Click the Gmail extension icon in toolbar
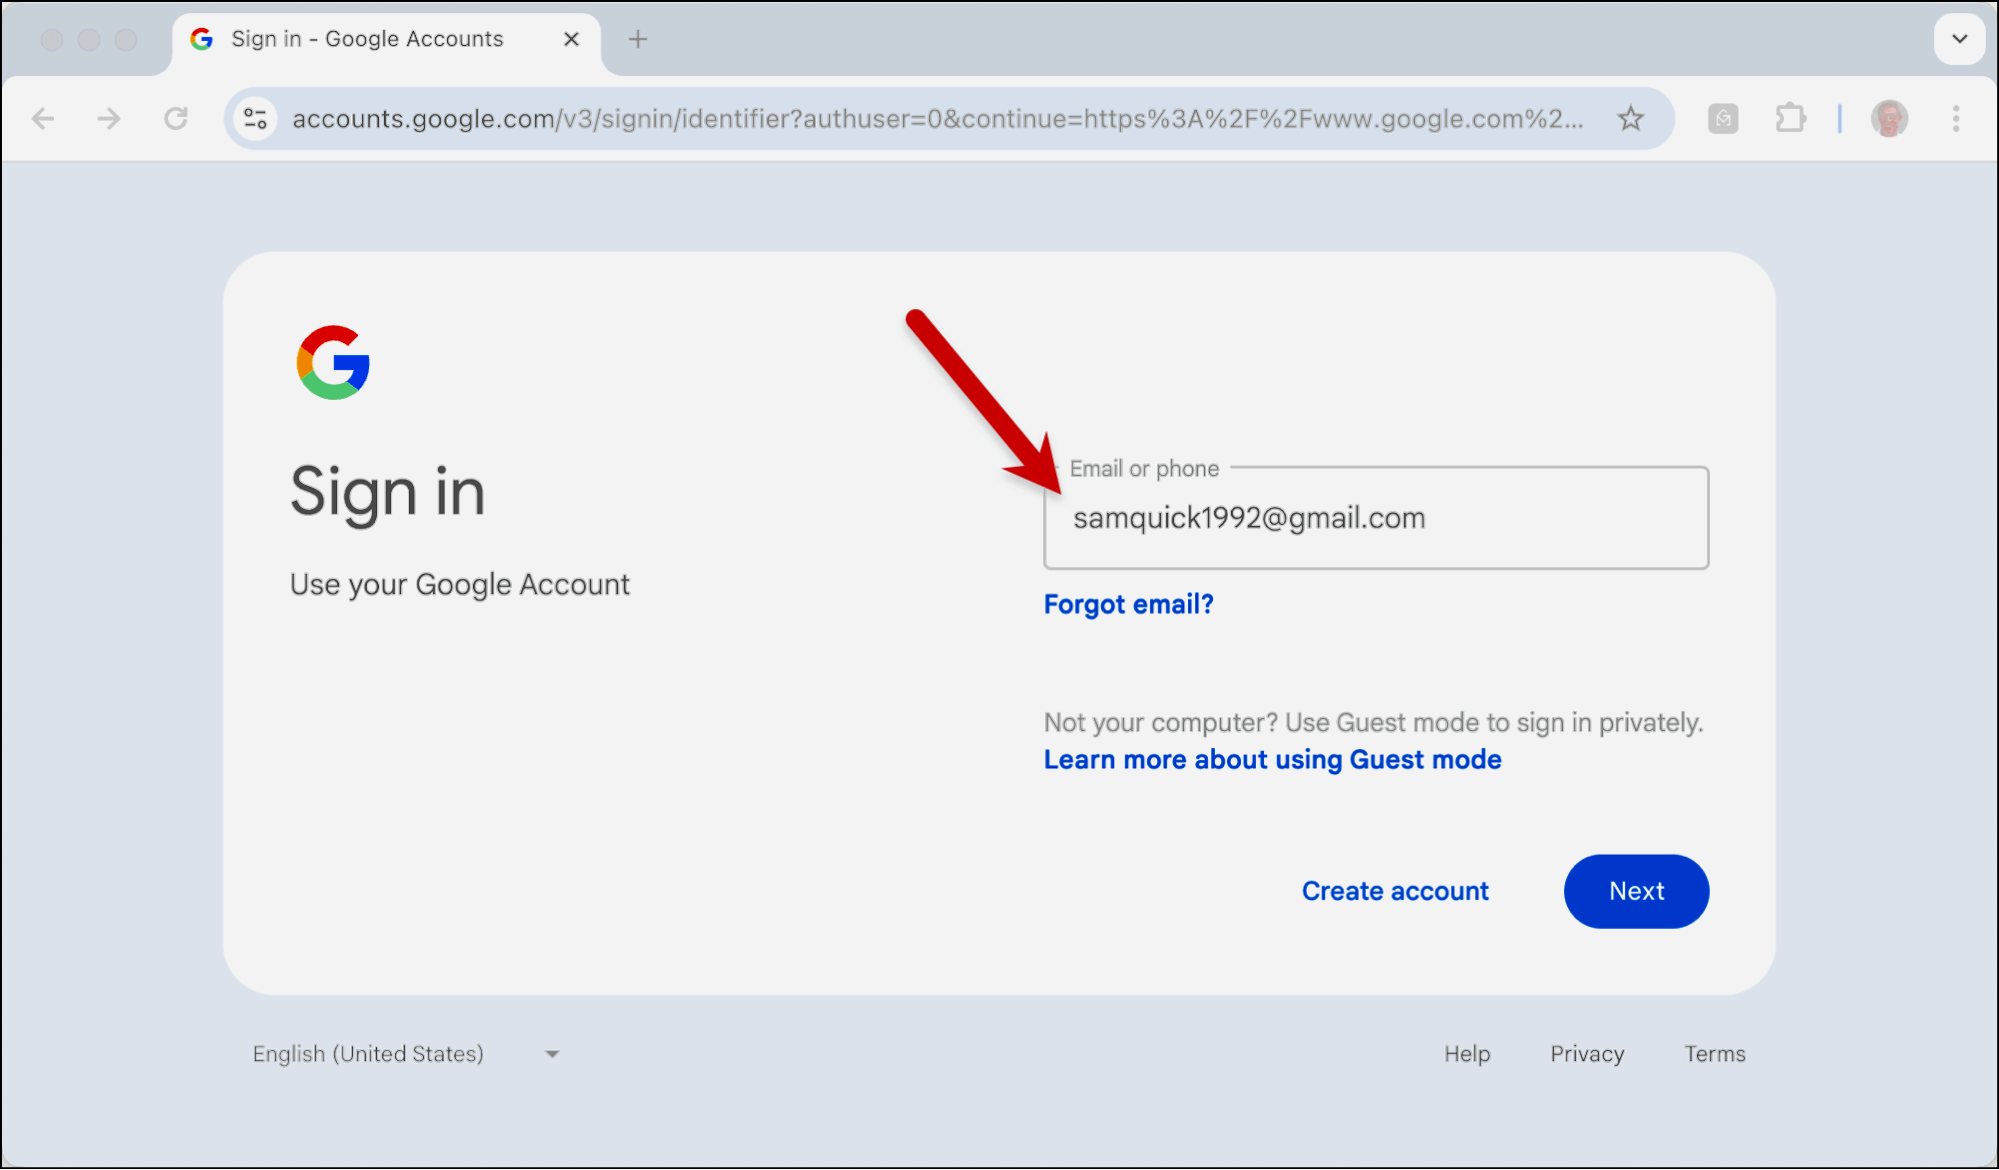 click(1723, 118)
